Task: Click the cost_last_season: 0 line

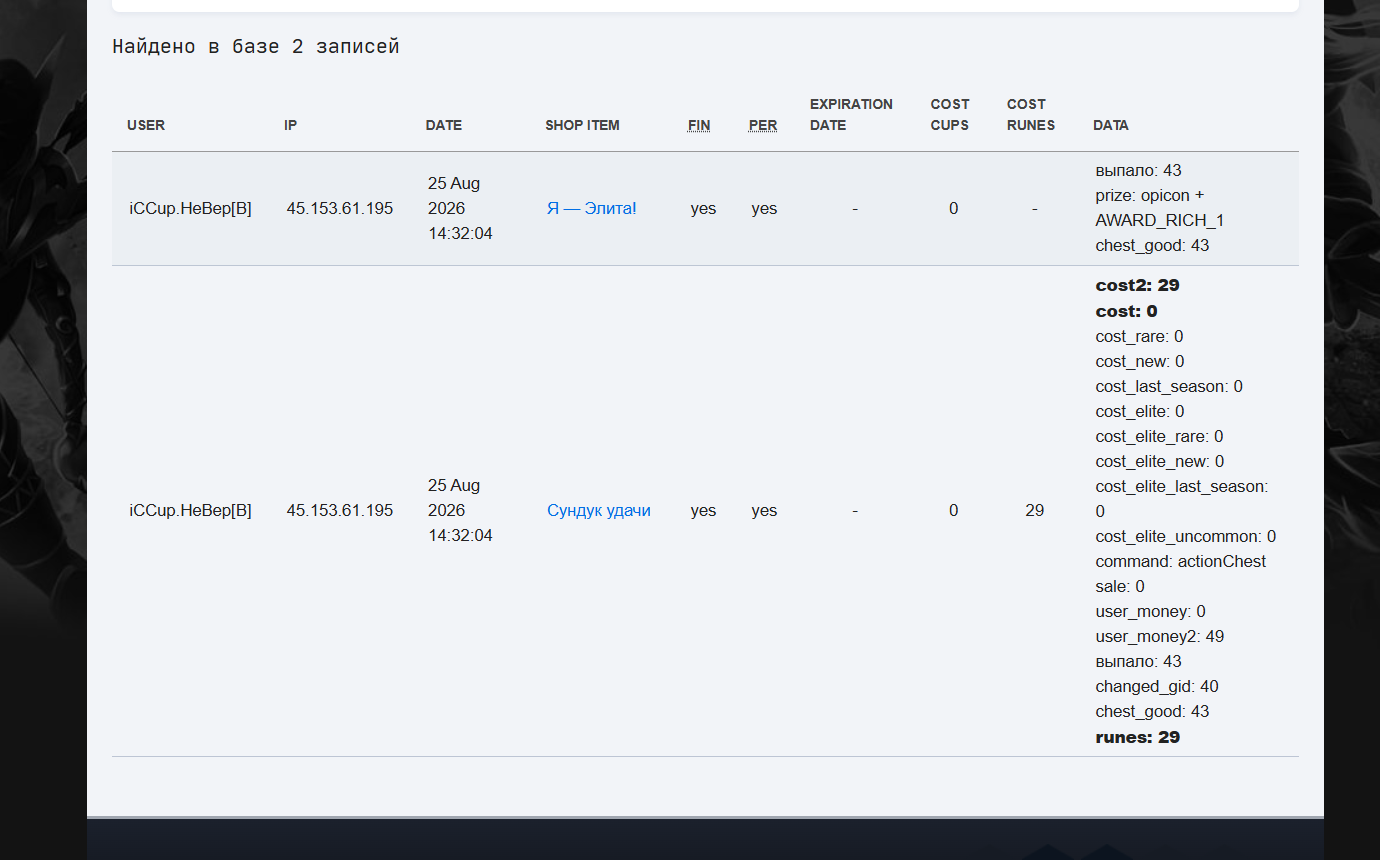Action: [1169, 386]
